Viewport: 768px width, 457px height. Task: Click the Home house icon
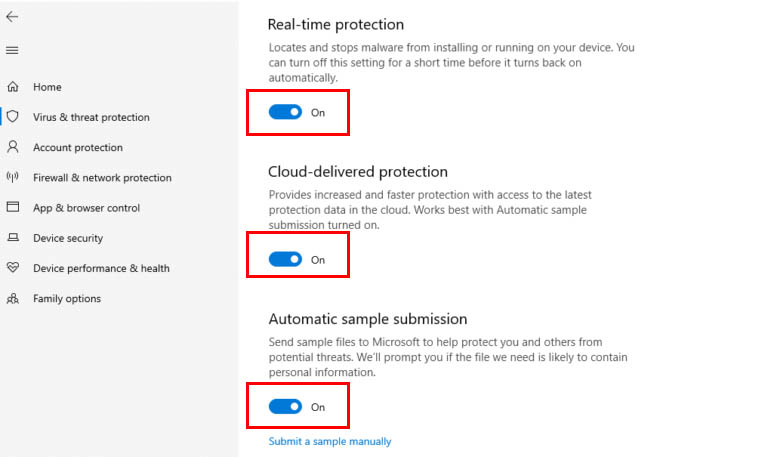point(13,87)
